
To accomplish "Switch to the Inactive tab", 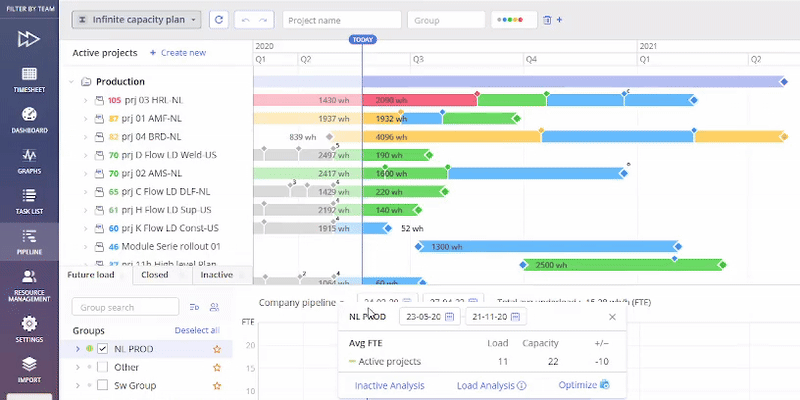I will coord(217,274).
